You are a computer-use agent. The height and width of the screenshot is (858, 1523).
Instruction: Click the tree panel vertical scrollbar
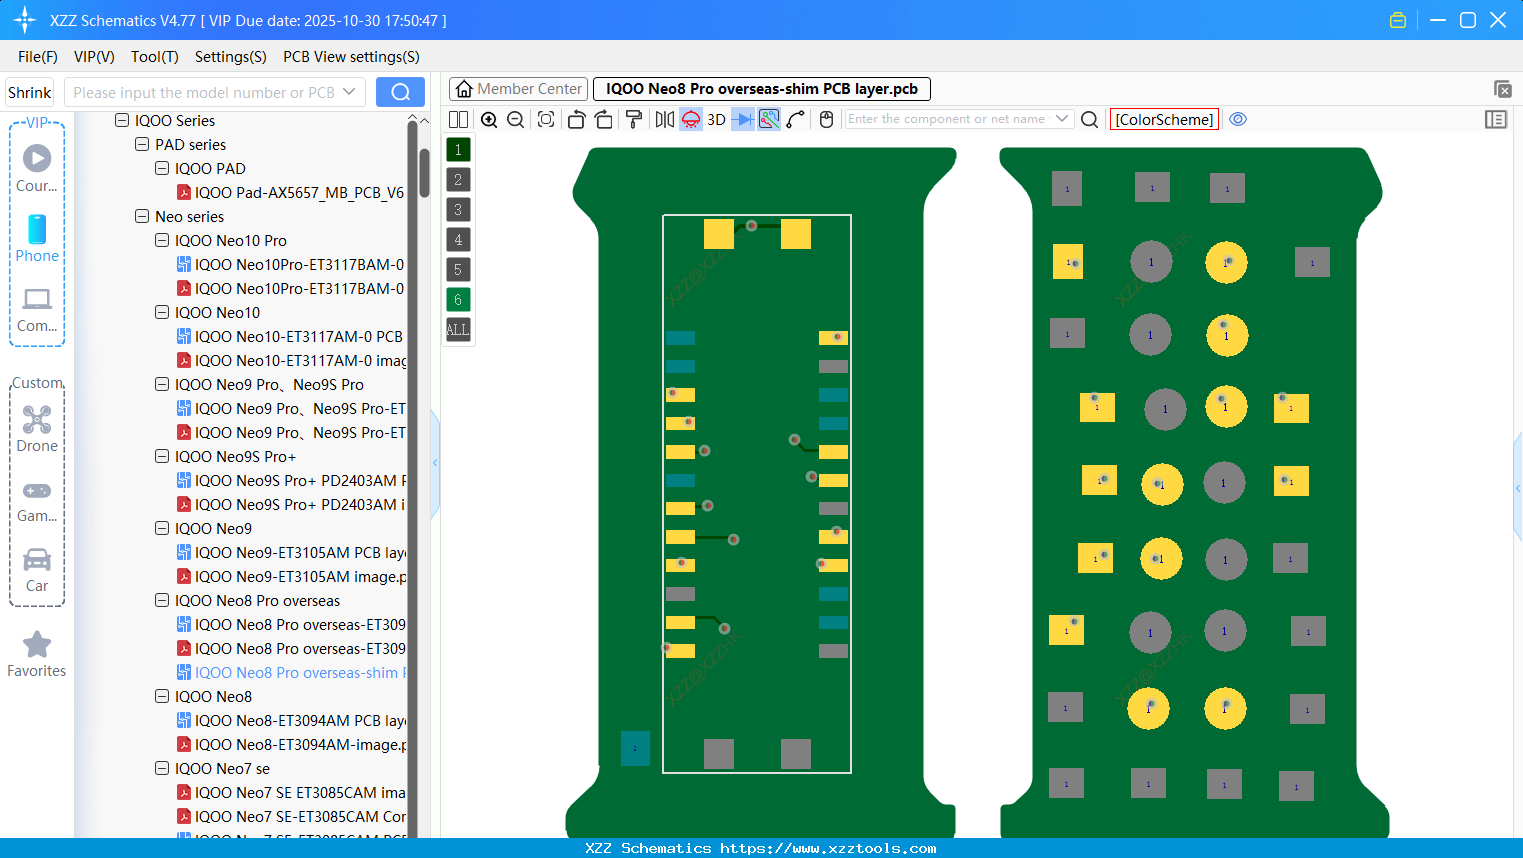424,172
